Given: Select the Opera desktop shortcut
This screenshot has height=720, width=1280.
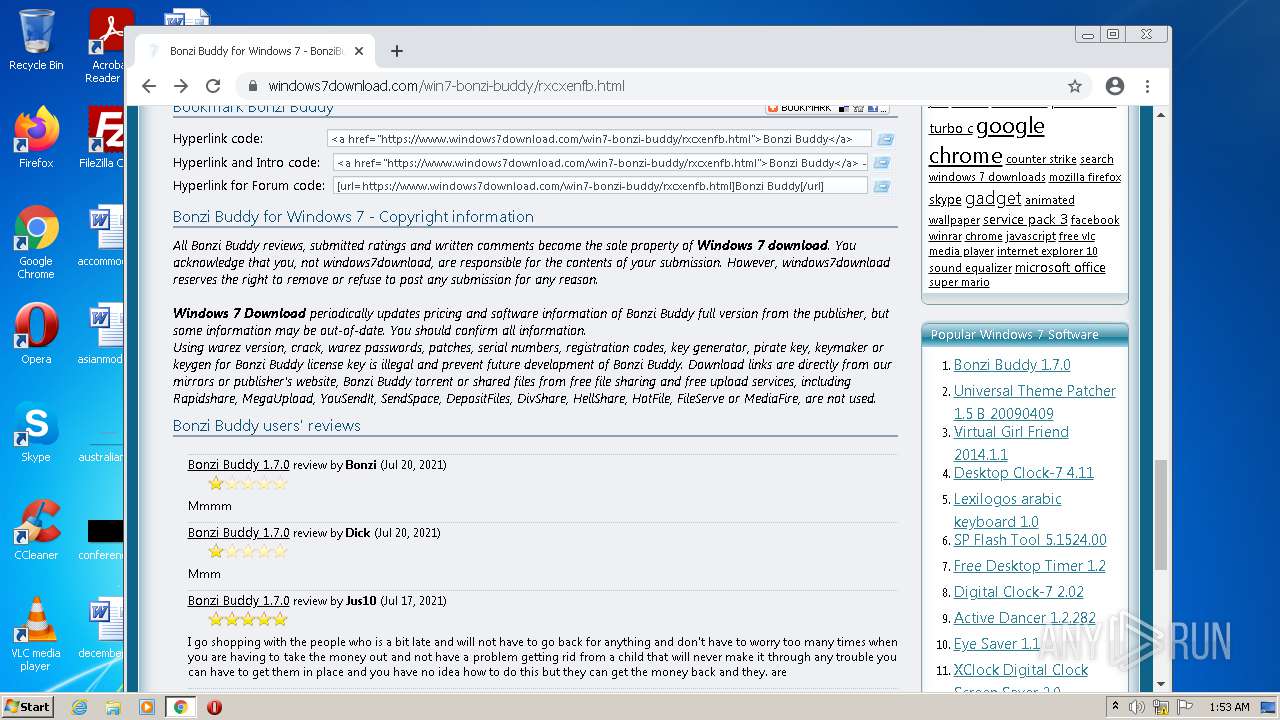Looking at the screenshot, I should 36,334.
